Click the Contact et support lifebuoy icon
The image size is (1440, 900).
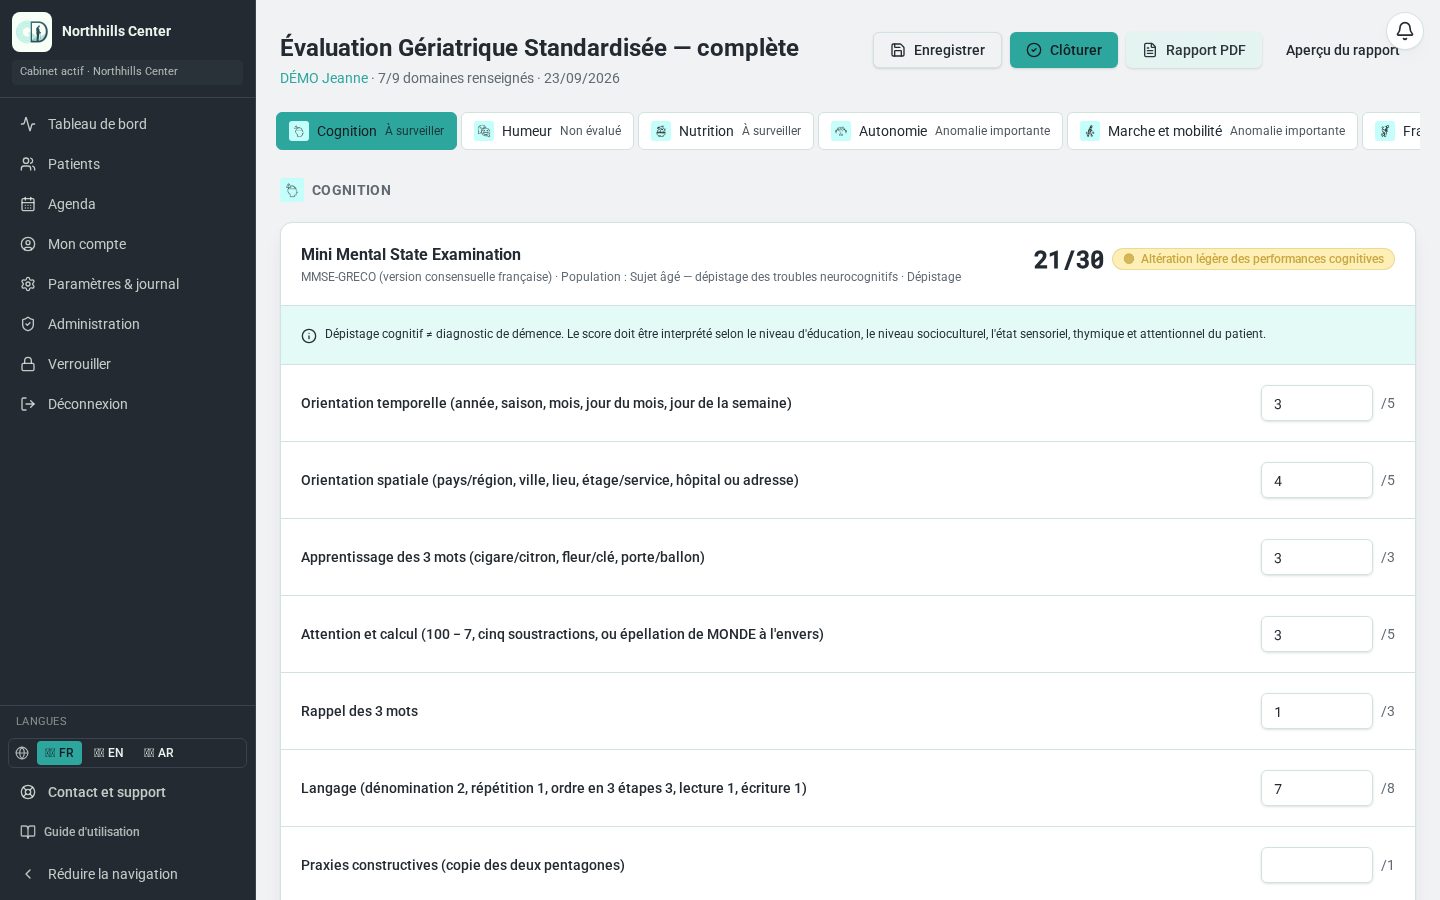click(x=28, y=792)
